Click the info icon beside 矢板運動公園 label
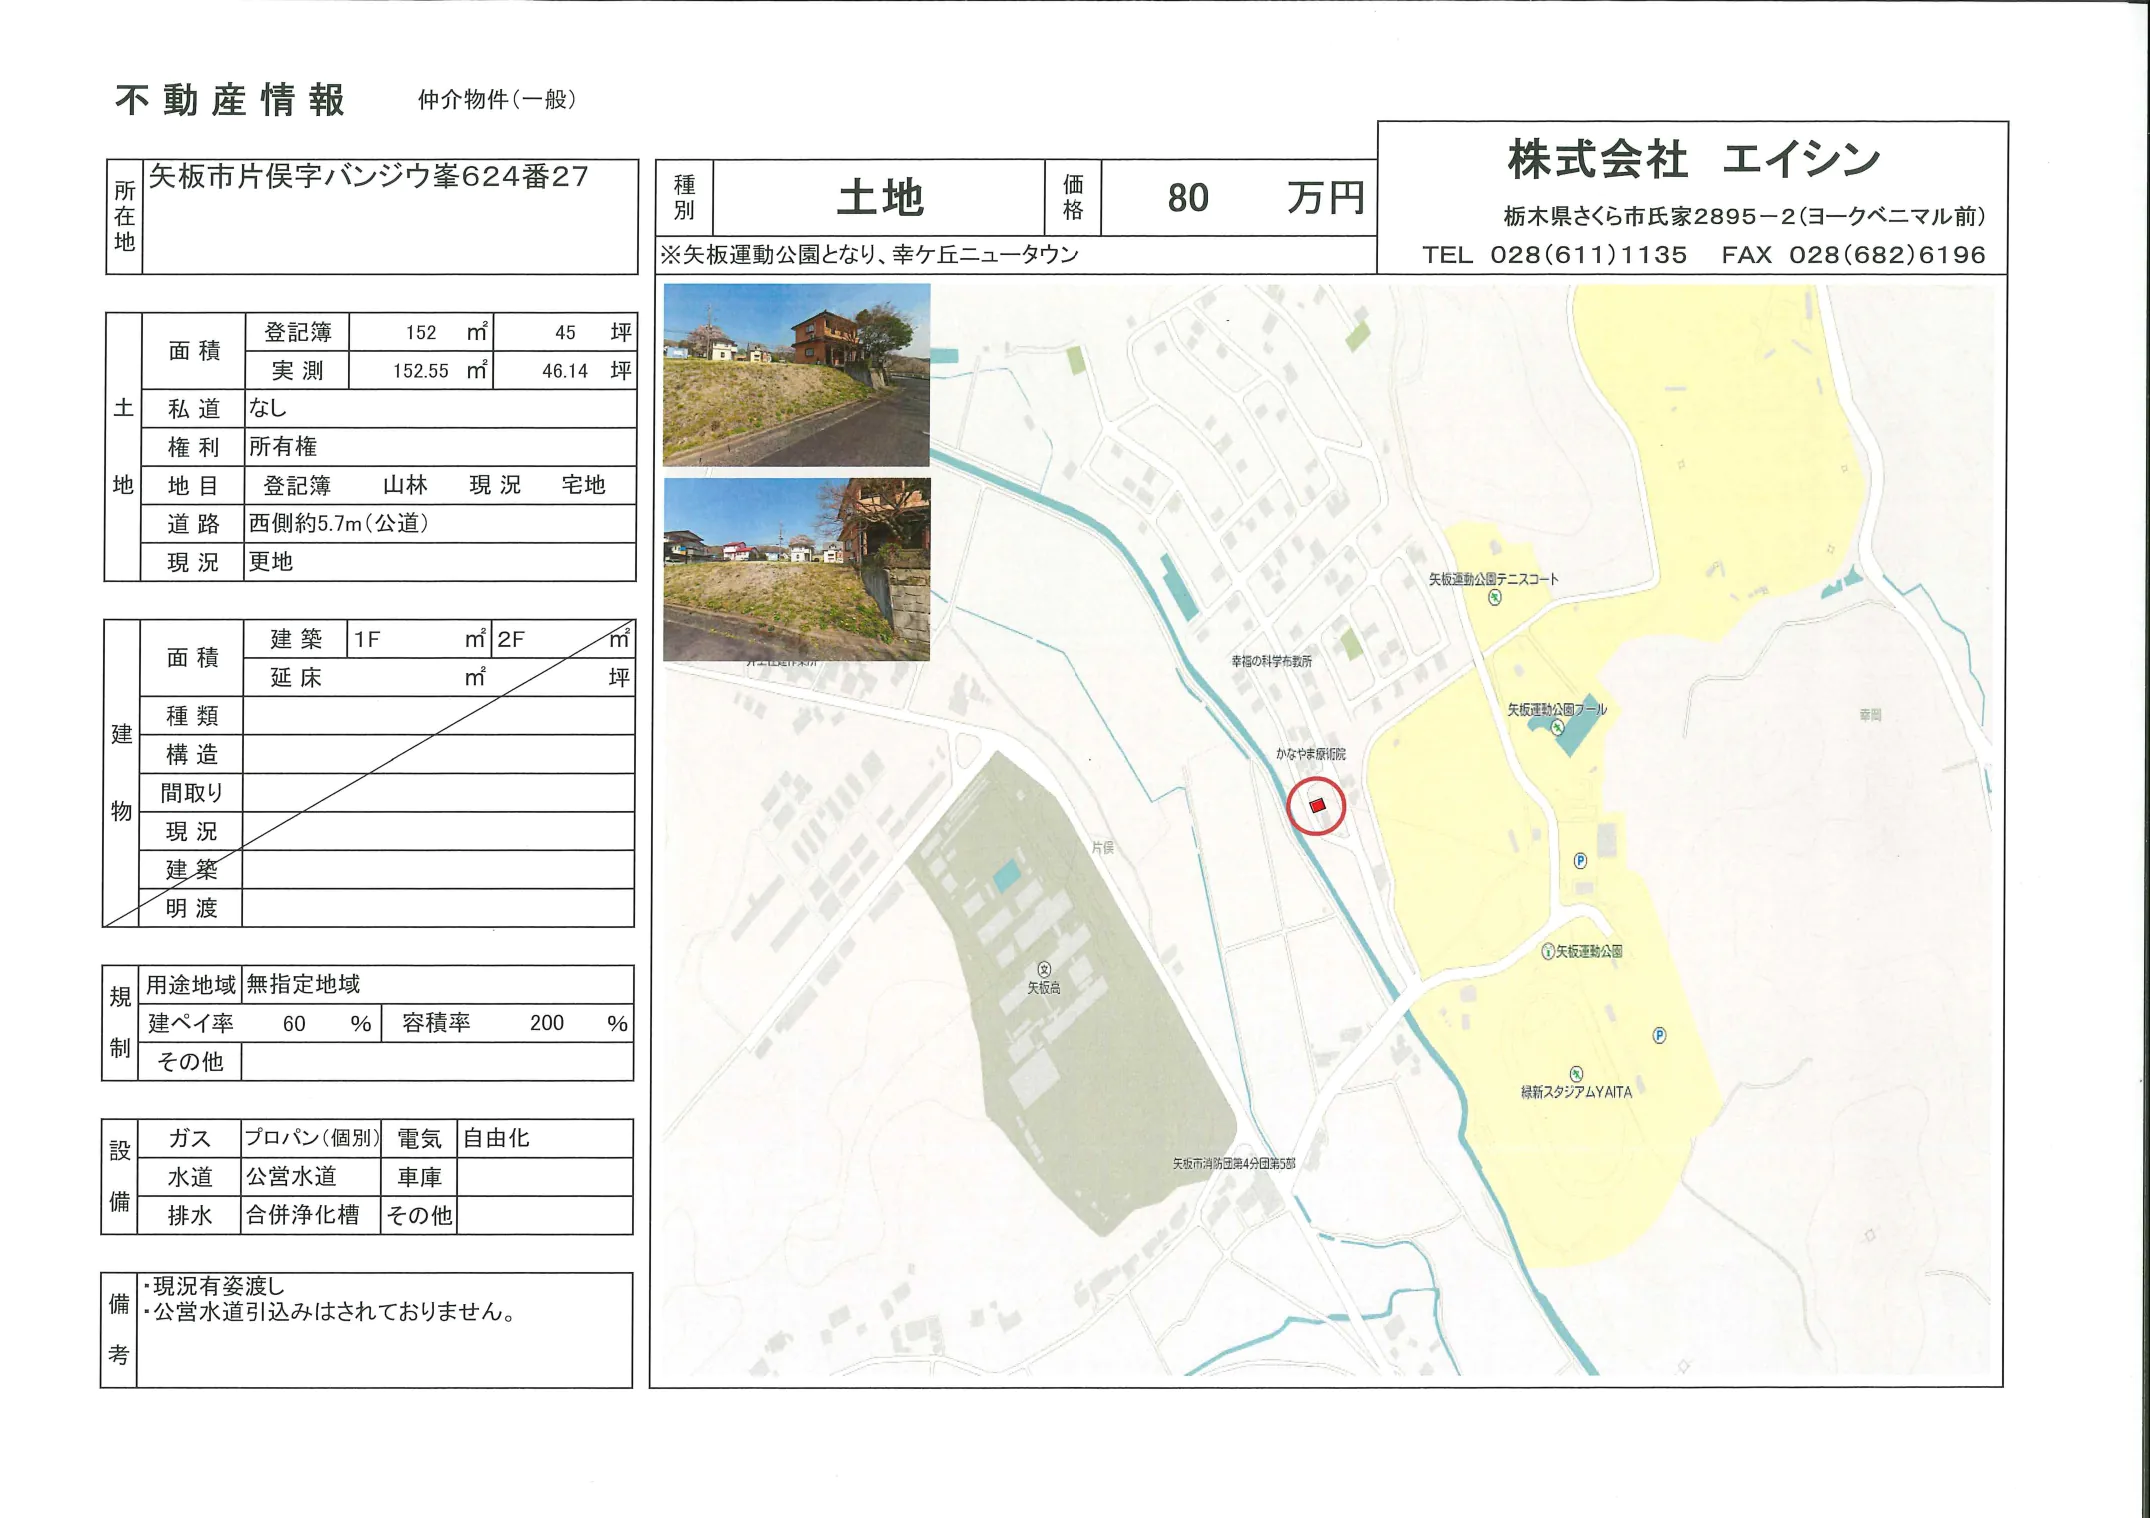The width and height of the screenshot is (2150, 1518). [1548, 951]
